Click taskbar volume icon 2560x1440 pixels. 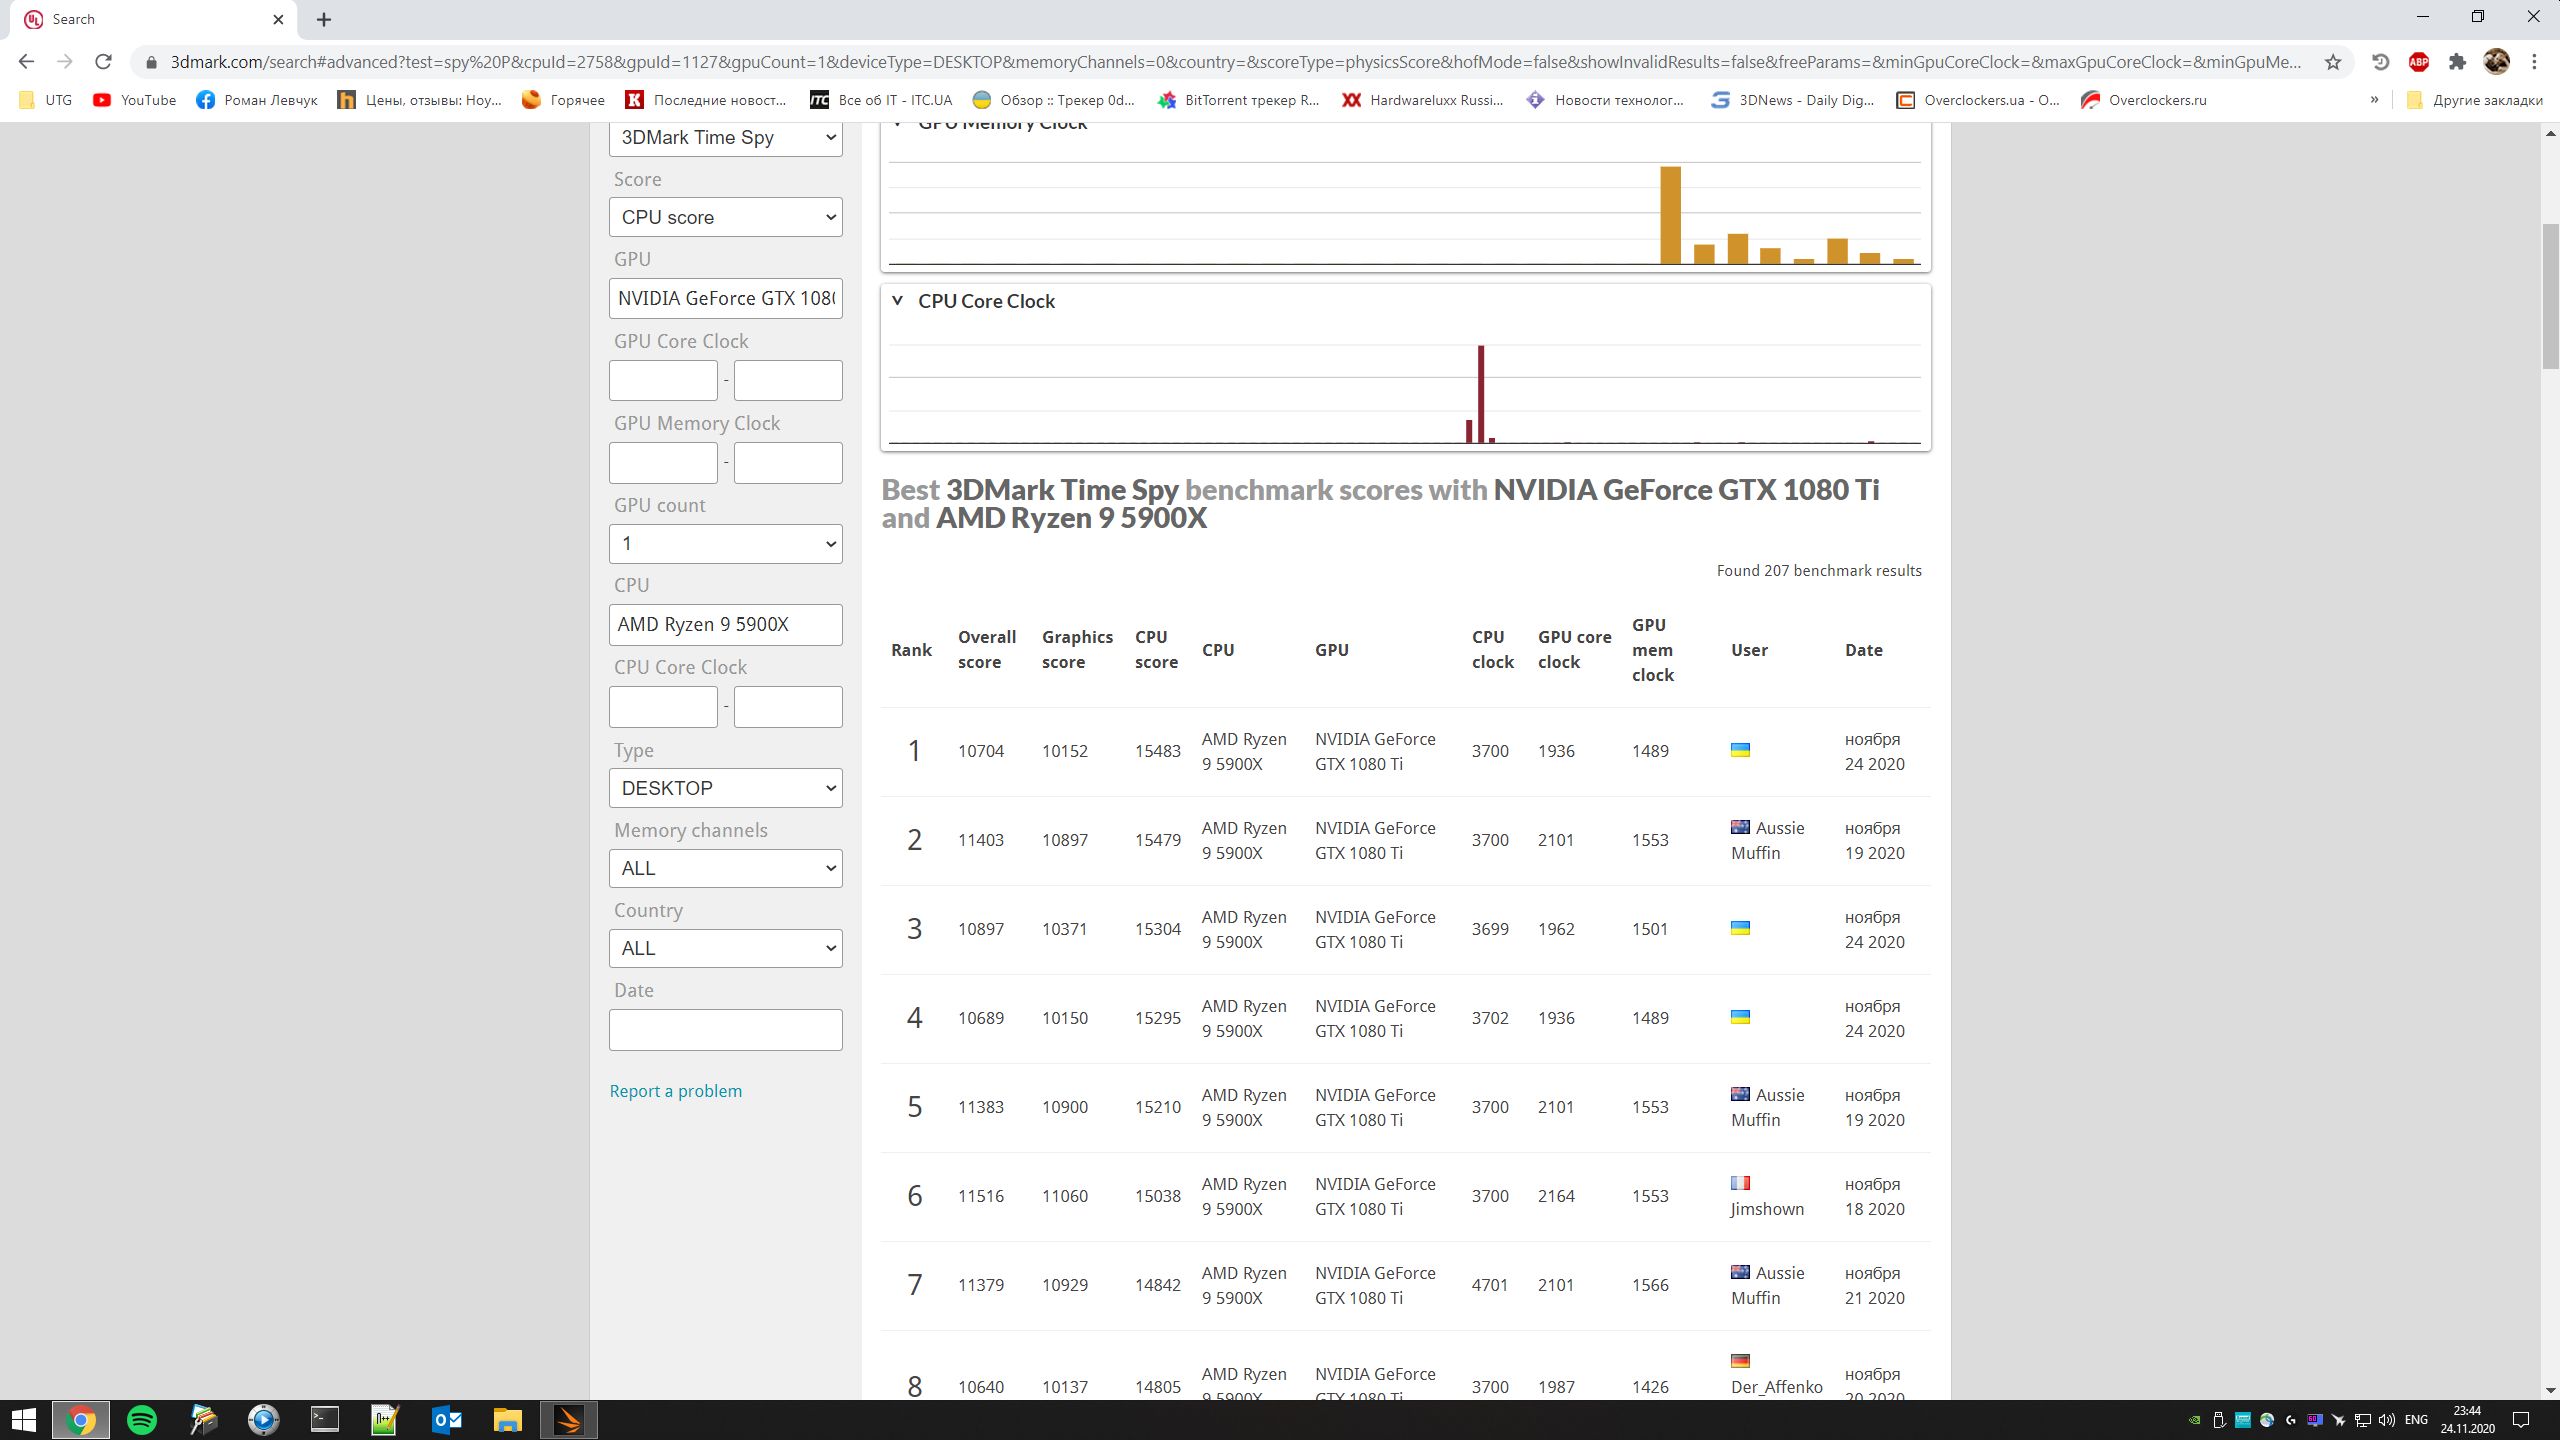2387,1420
